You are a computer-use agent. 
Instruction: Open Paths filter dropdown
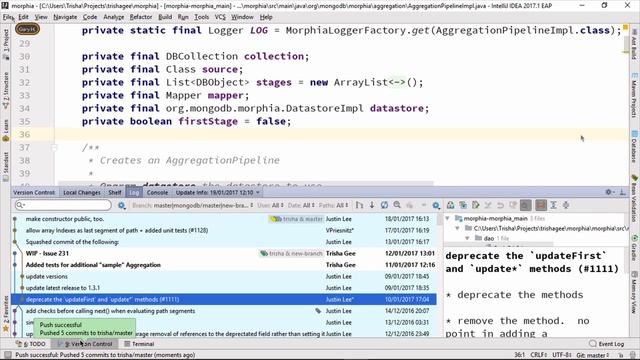tap(333, 205)
